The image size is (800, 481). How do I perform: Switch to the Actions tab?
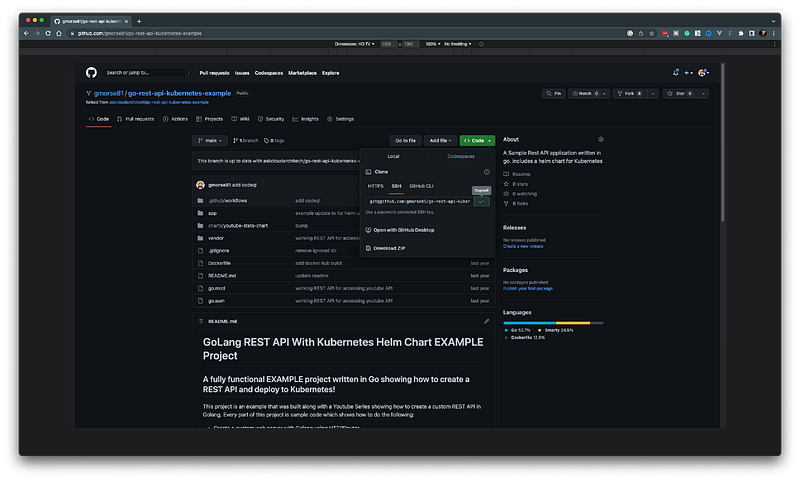(175, 119)
